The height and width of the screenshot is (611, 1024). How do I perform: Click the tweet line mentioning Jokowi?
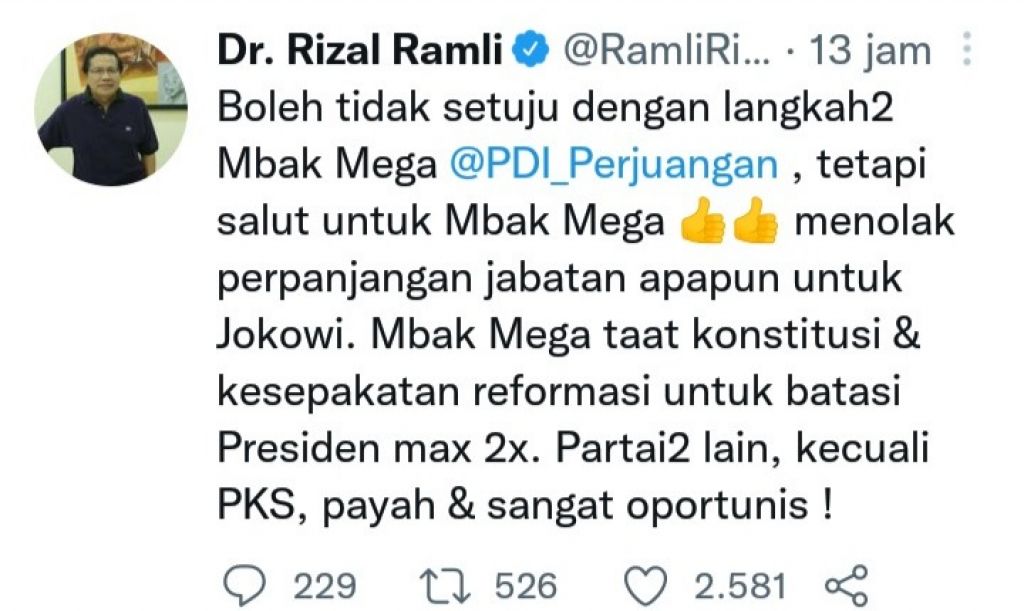(568, 334)
